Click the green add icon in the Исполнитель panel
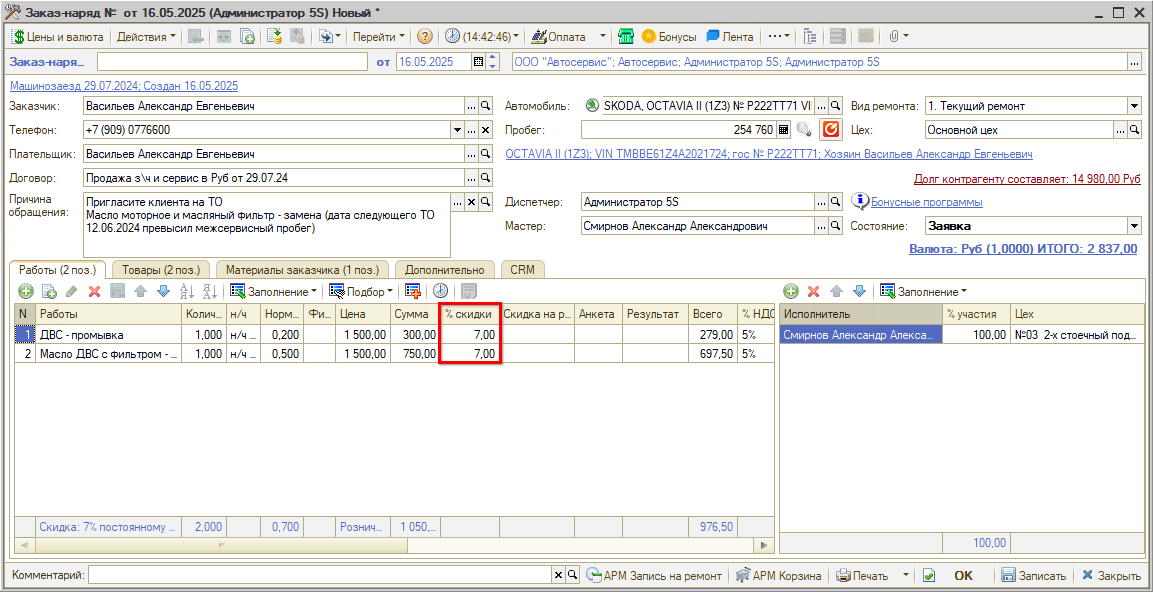Viewport: 1153px width, 592px height. (x=790, y=291)
